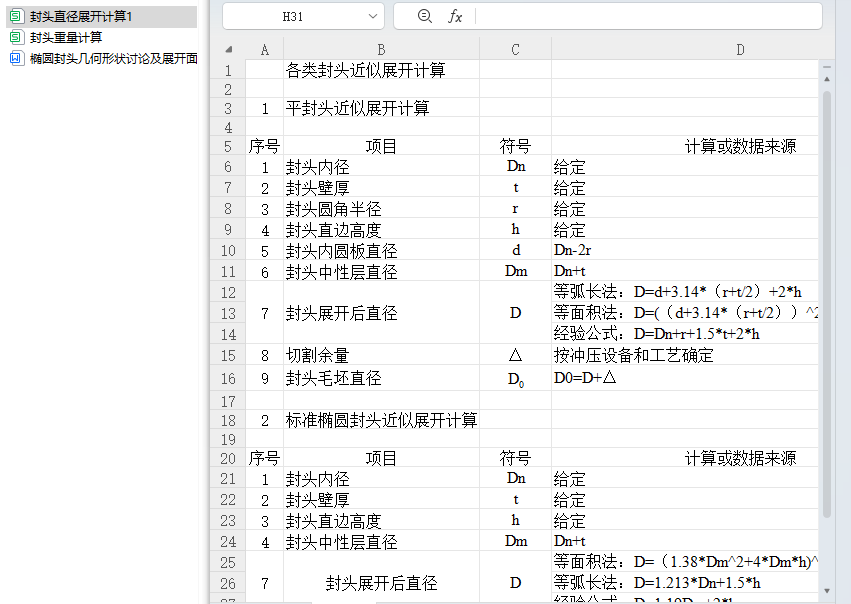
Task: Click triangle symbol cell in row 15
Action: point(516,355)
